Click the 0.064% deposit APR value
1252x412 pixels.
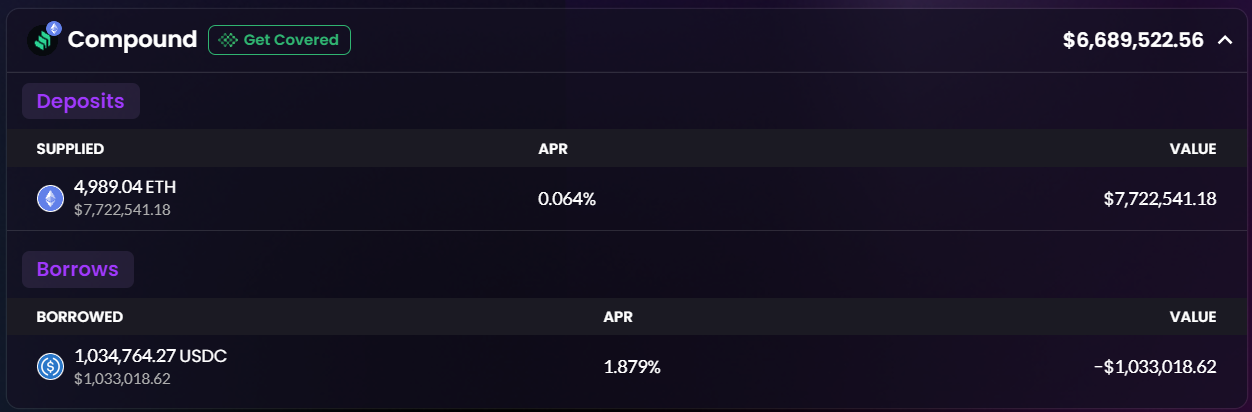567,199
